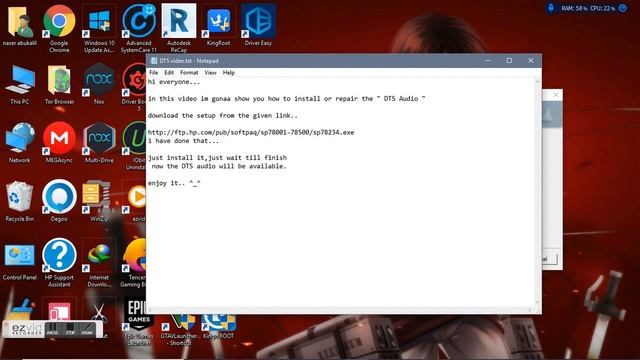Image resolution: width=640 pixels, height=360 pixels.
Task: Open the View menu in Notepad
Action: (x=210, y=73)
